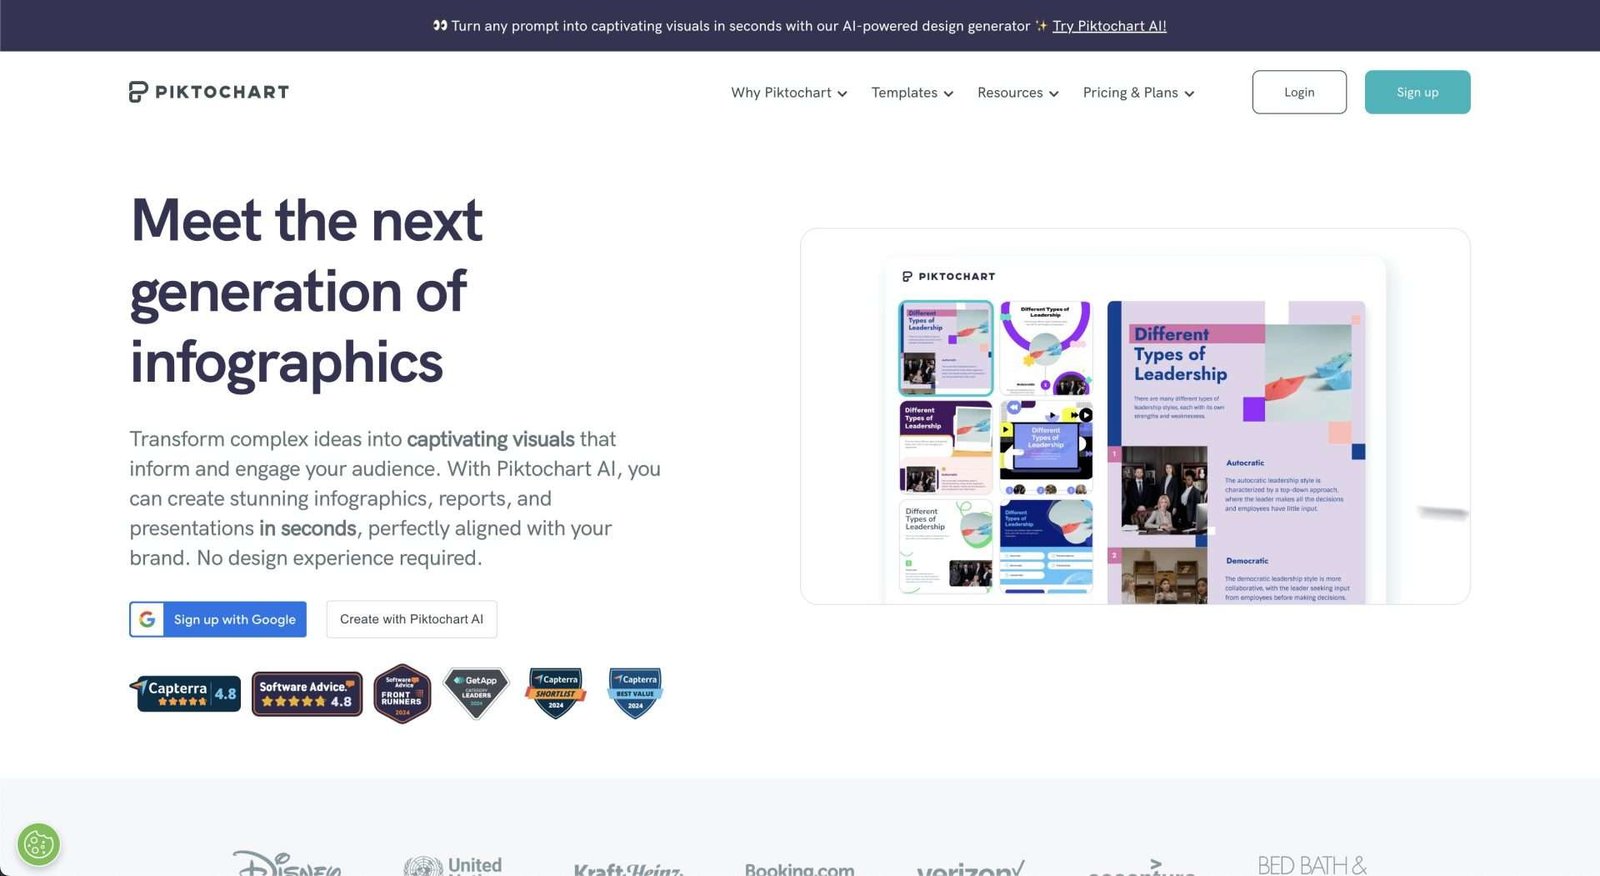The height and width of the screenshot is (876, 1600).
Task: Click the teal Sign up button
Action: point(1417,92)
